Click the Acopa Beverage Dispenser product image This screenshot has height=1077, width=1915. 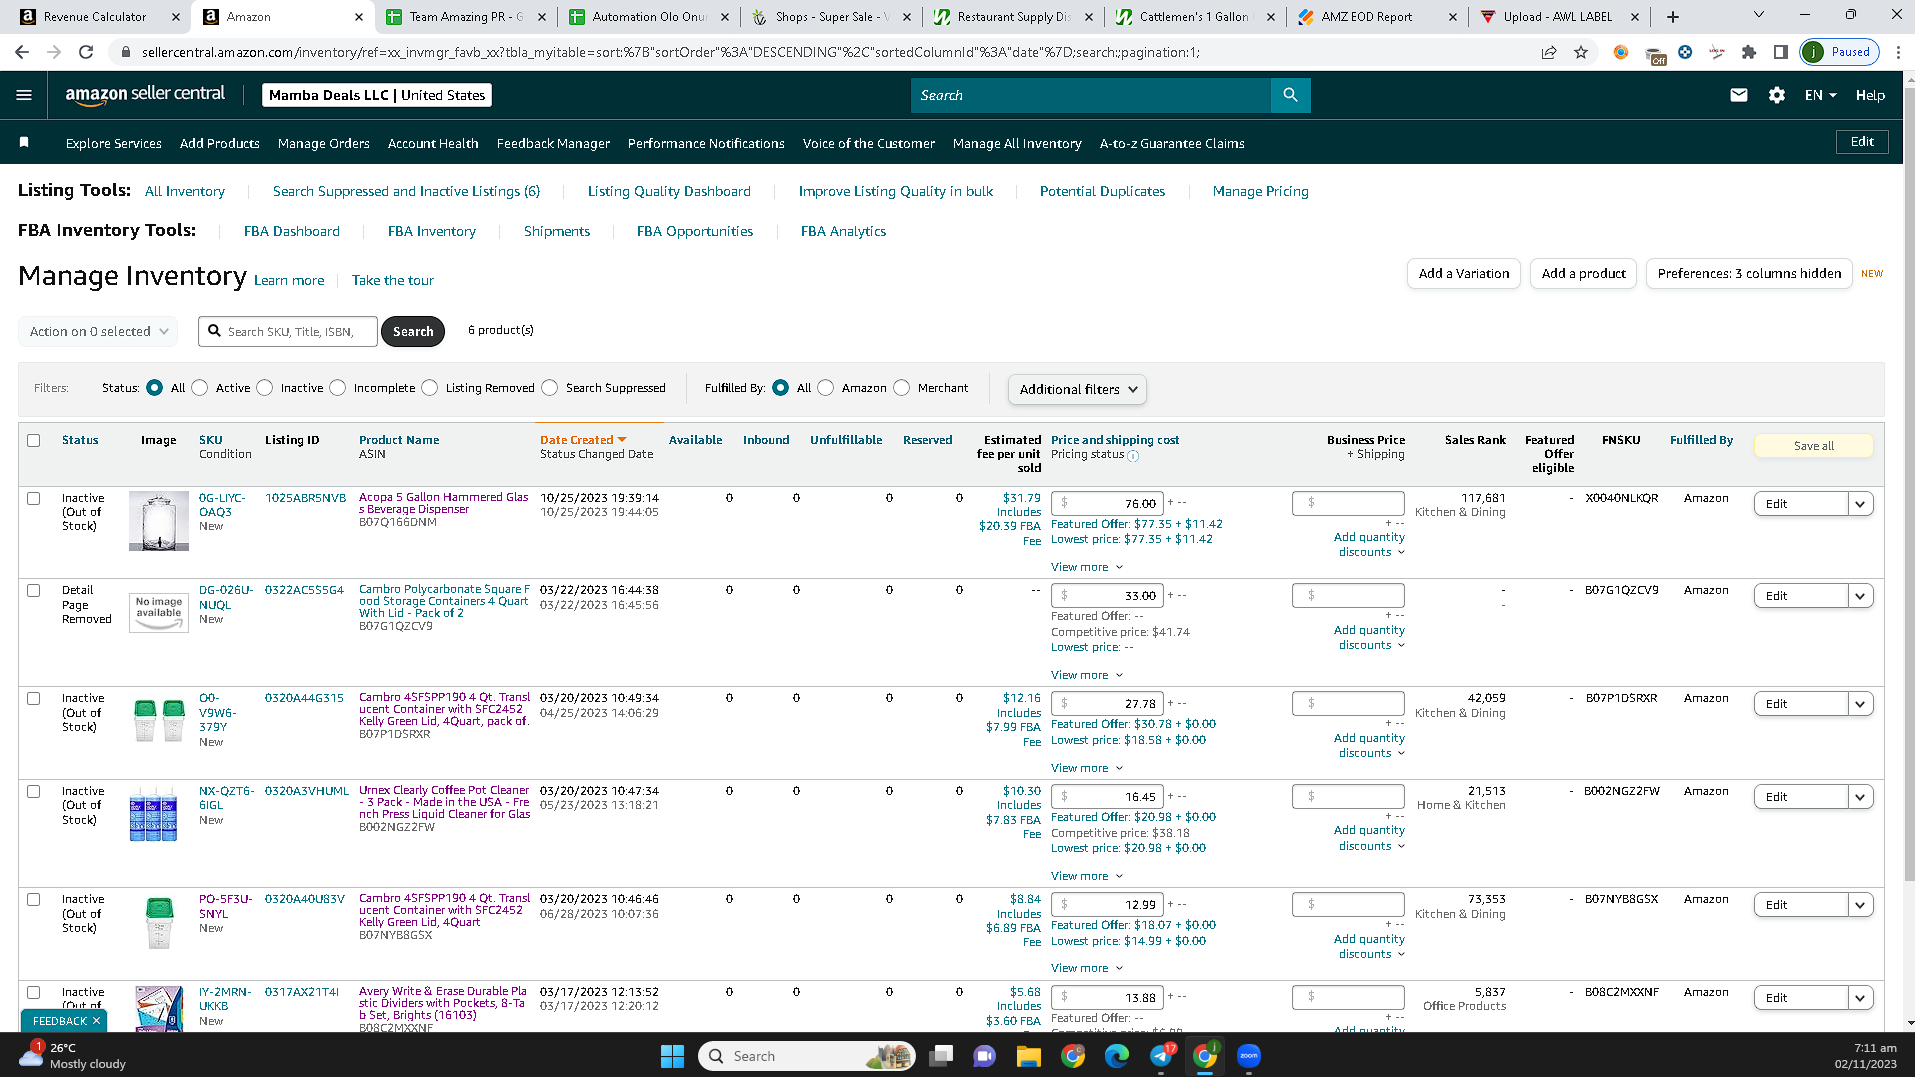tap(159, 521)
